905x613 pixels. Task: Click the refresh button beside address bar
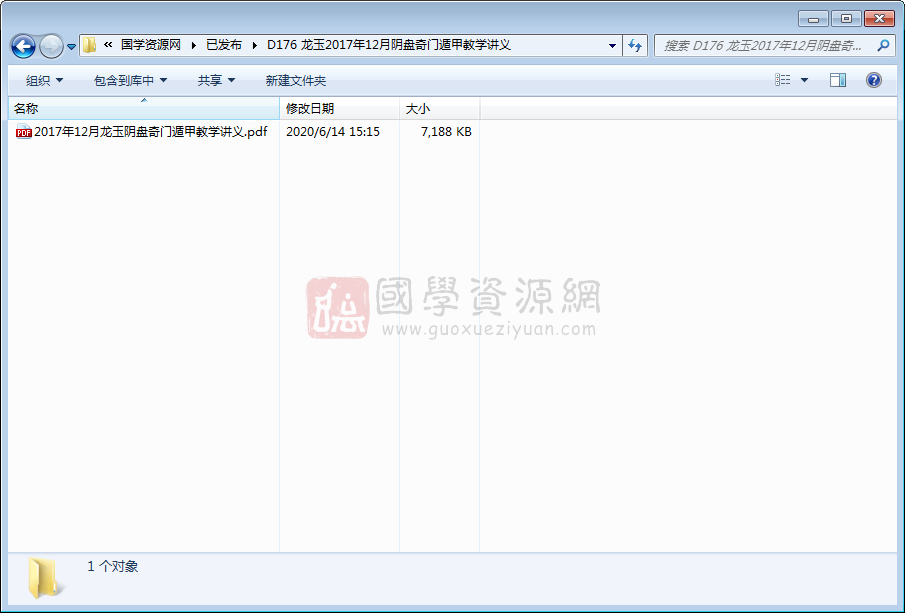pyautogui.click(x=634, y=46)
